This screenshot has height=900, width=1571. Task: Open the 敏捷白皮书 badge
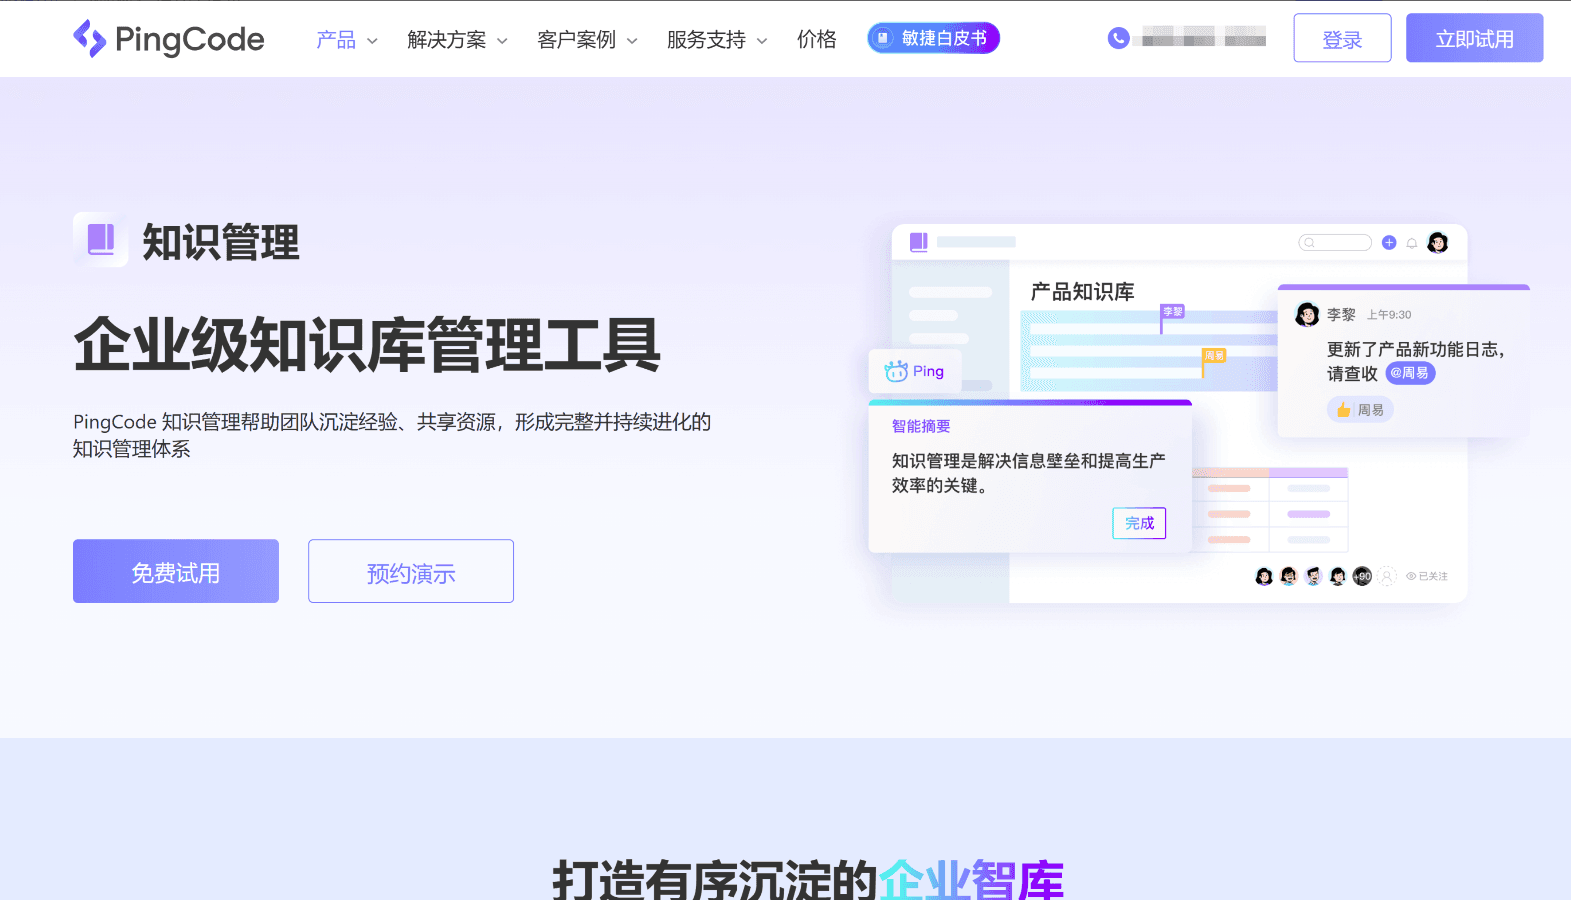tap(933, 38)
